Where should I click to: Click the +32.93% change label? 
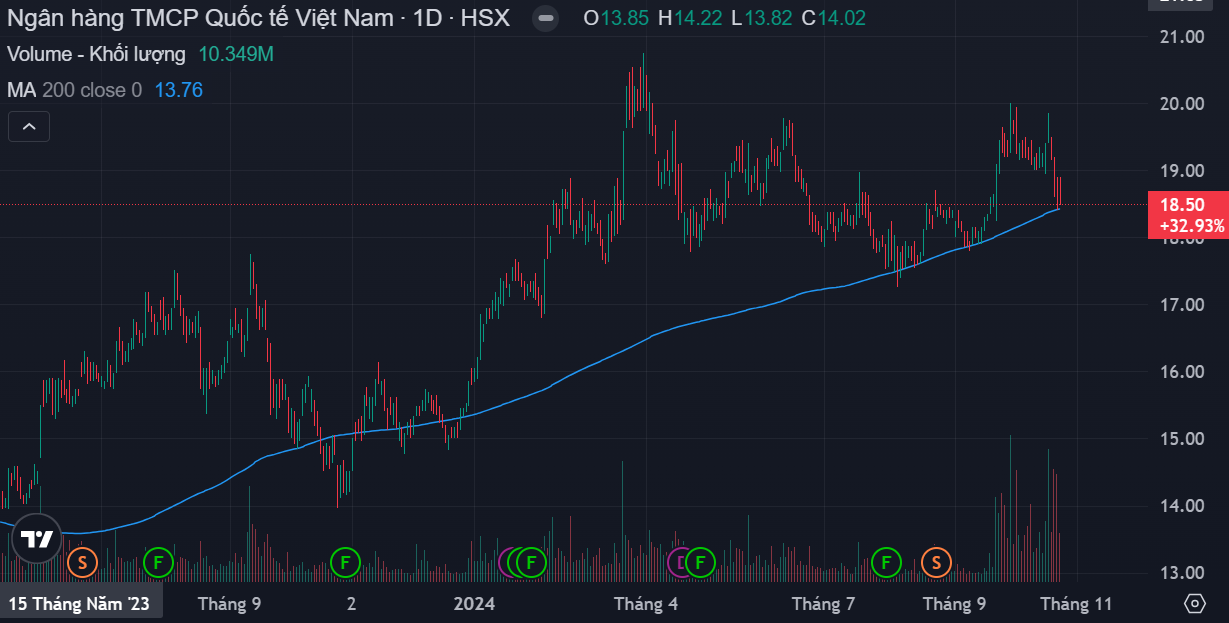click(x=1192, y=226)
